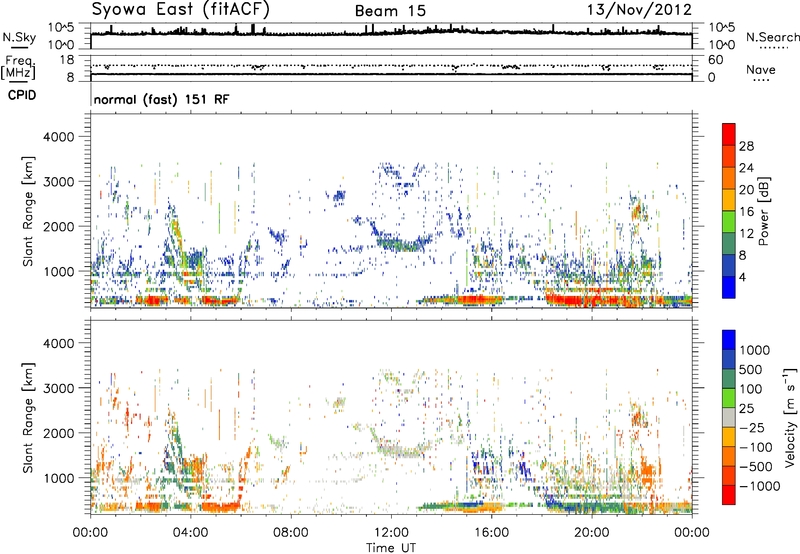Click the '16' power scale value
Image resolution: width=800 pixels, height=554 pixels.
[x=746, y=212]
